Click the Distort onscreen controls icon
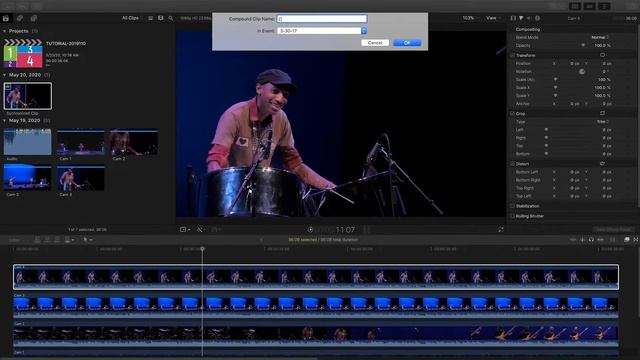 602,164
